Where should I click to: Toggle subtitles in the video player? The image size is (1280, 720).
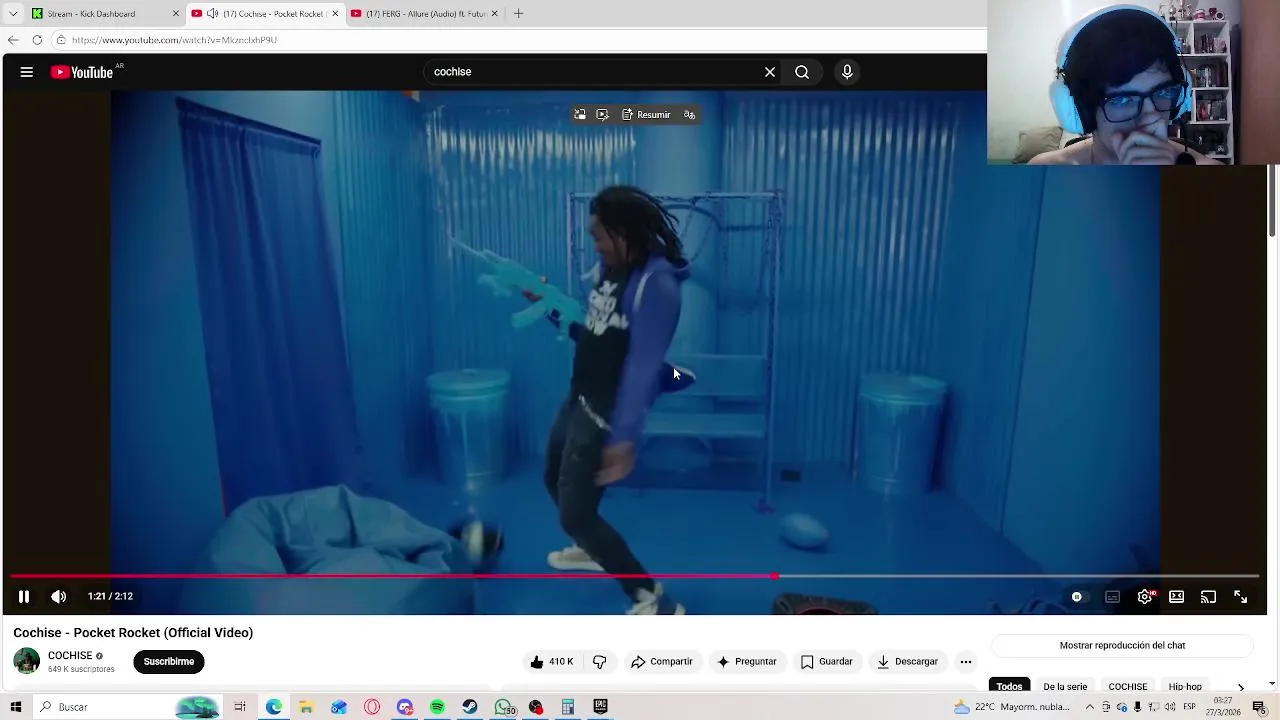pyautogui.click(x=1112, y=597)
